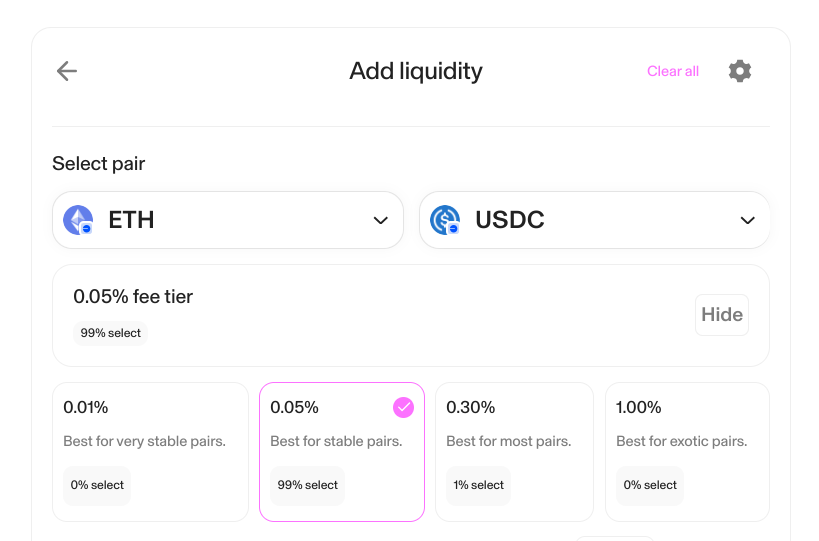The image size is (819, 541).
Task: Click the 0% select badge in 1.00% card
Action: (x=650, y=485)
